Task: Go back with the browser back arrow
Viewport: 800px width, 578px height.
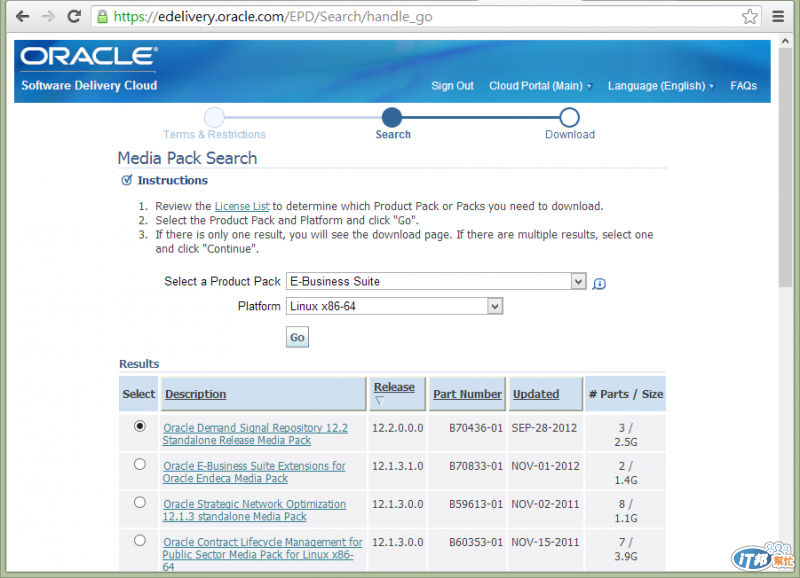Action: pyautogui.click(x=22, y=17)
